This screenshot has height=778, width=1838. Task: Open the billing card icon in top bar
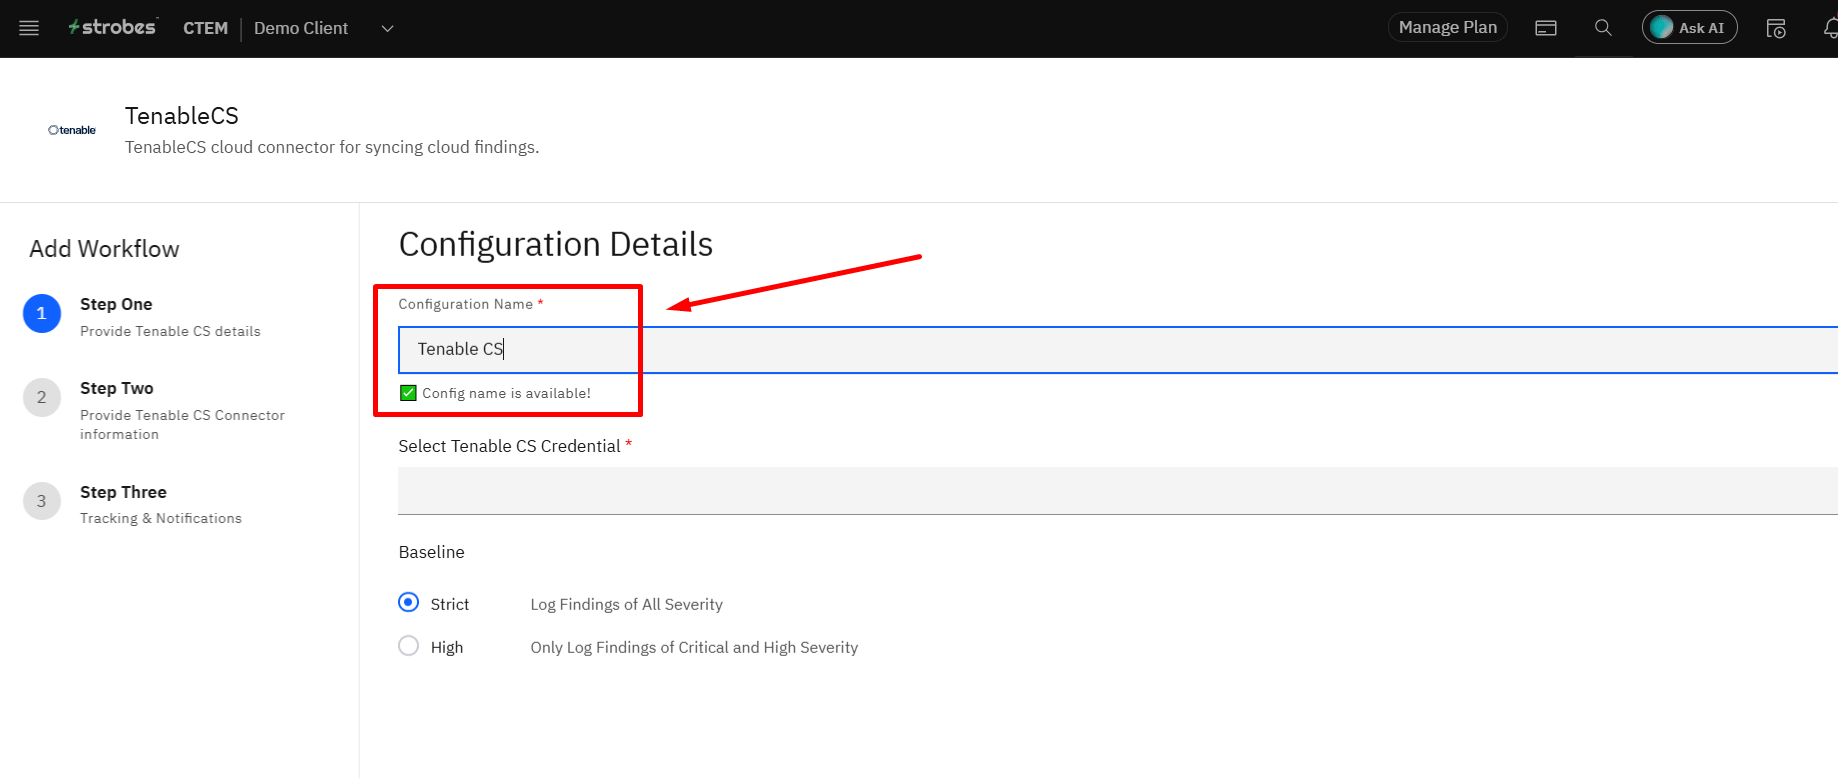(x=1546, y=28)
